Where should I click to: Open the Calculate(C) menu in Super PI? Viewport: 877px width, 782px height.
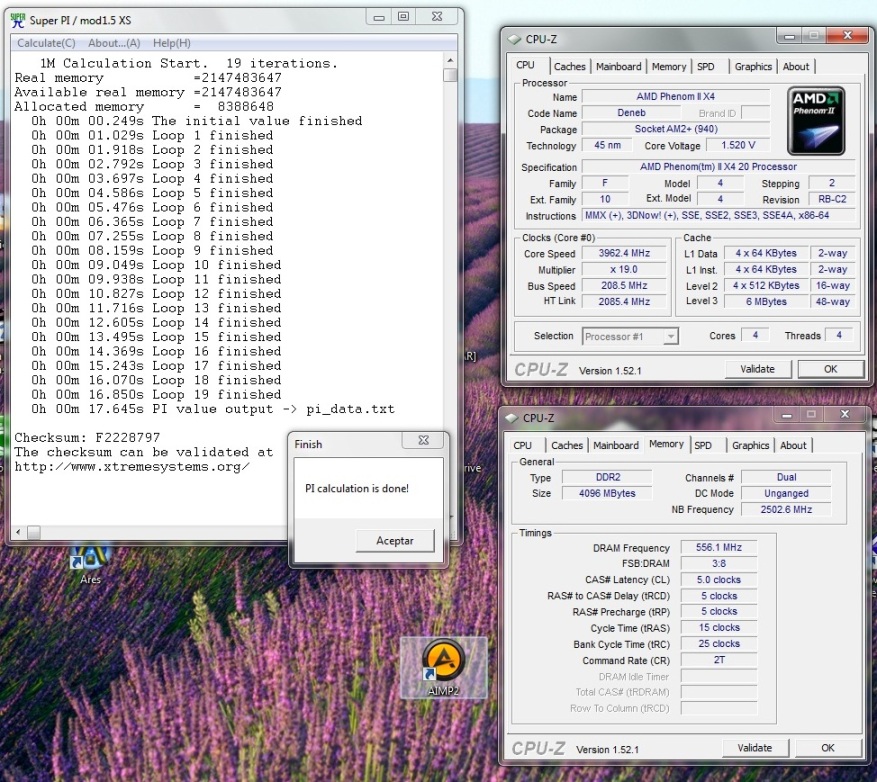click(x=46, y=43)
